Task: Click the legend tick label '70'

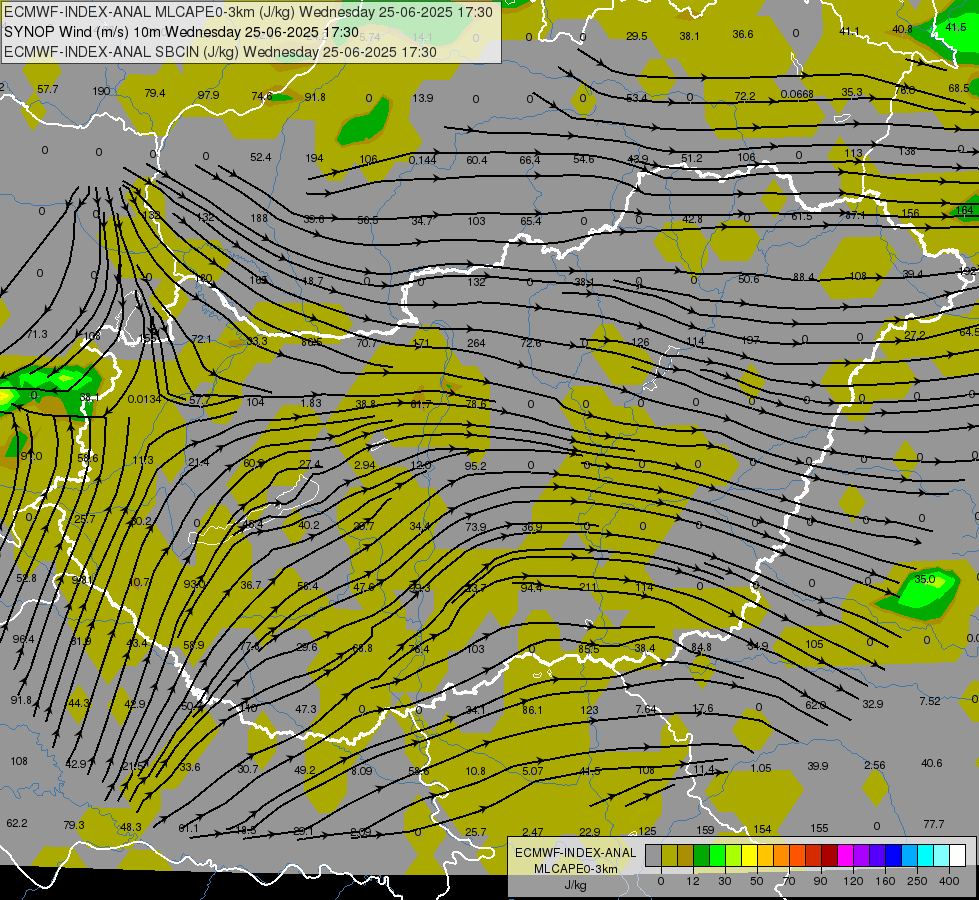Action: click(789, 881)
